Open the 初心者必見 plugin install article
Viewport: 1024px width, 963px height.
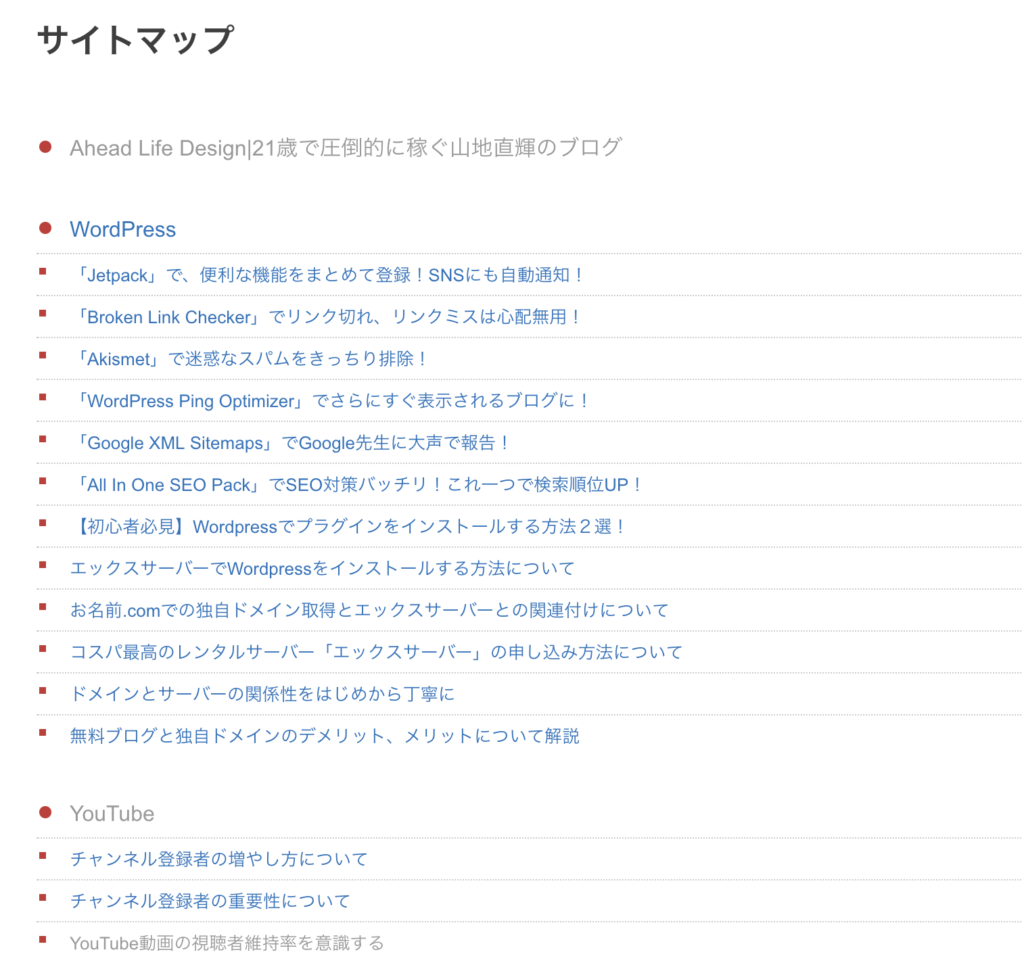pos(347,526)
